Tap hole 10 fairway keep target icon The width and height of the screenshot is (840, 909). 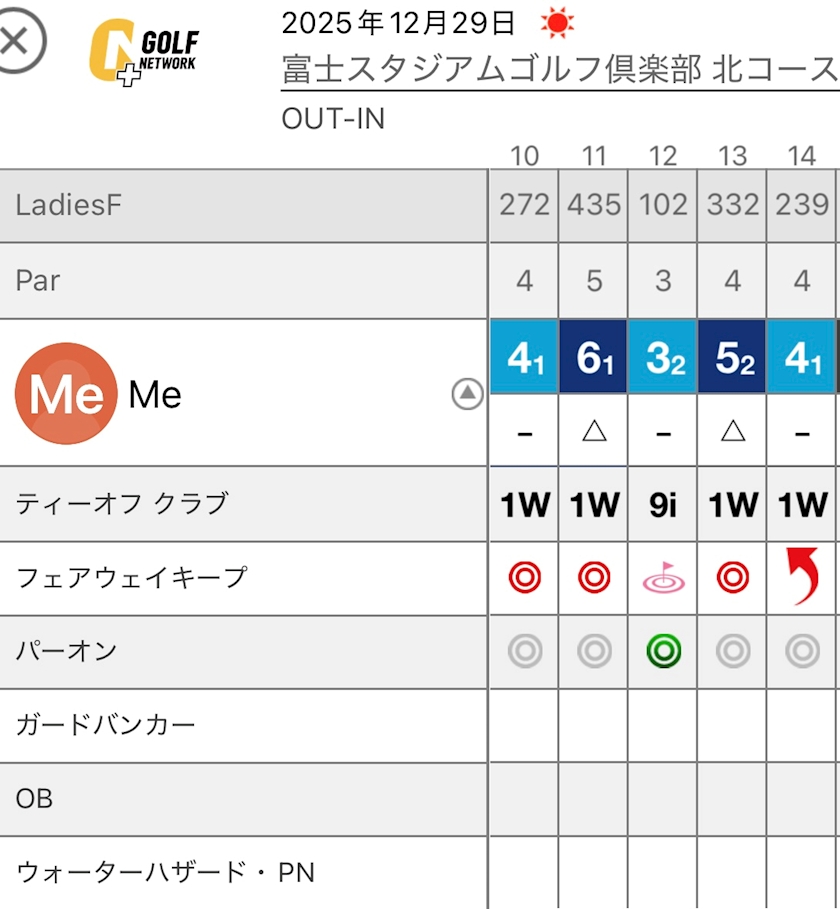coord(524,578)
